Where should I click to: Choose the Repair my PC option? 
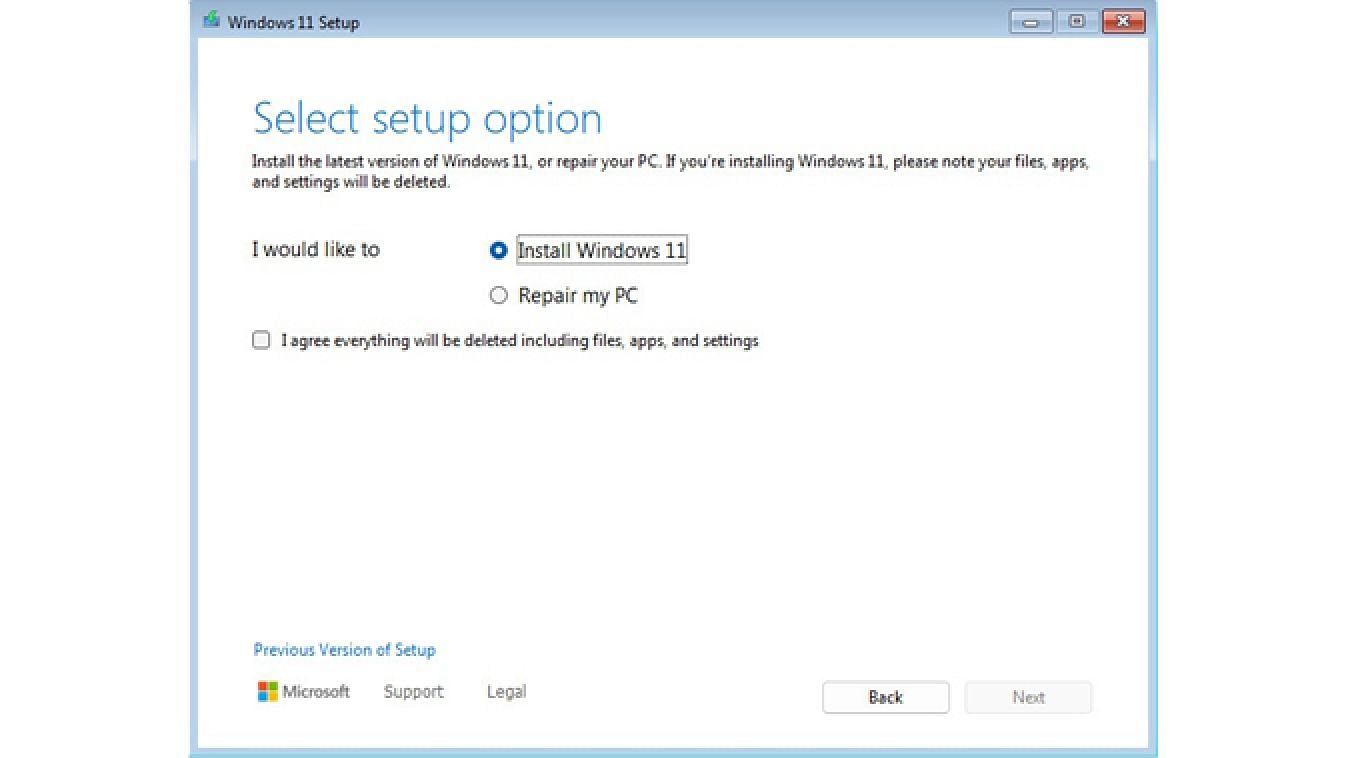pos(498,296)
